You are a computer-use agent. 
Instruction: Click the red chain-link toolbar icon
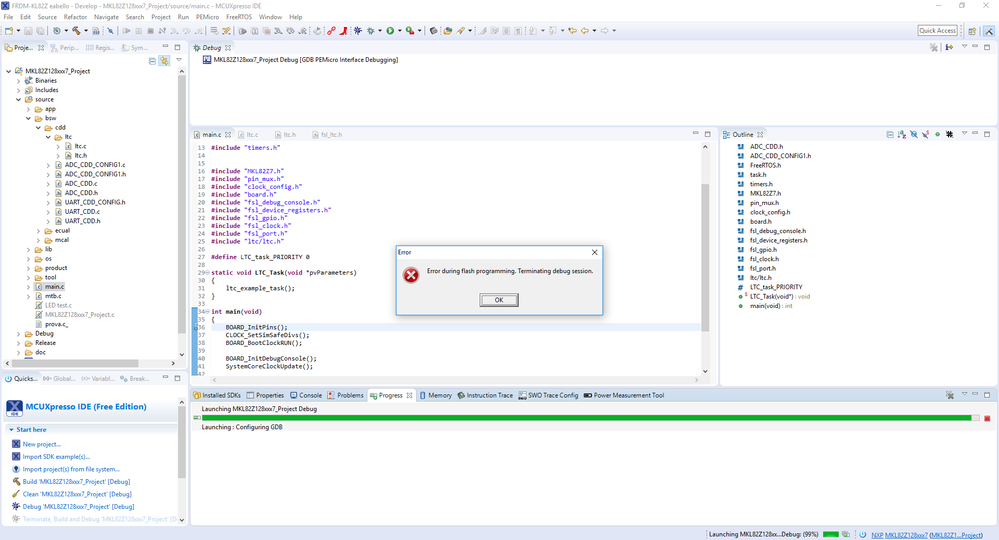click(x=331, y=31)
